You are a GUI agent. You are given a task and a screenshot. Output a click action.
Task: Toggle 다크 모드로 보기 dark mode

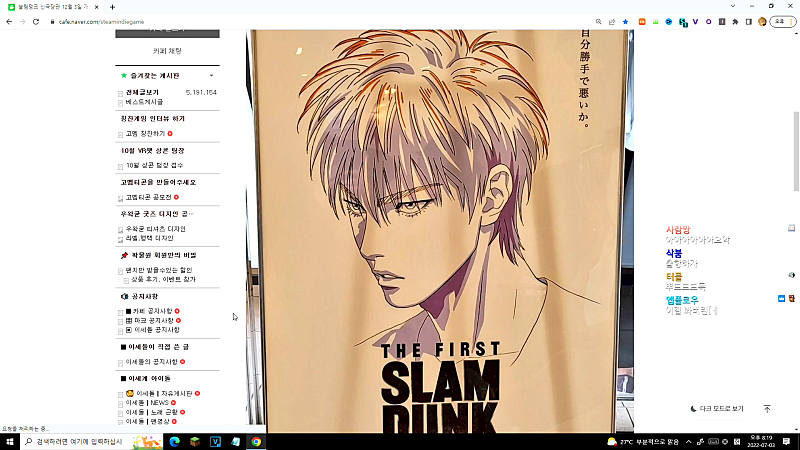tap(717, 409)
